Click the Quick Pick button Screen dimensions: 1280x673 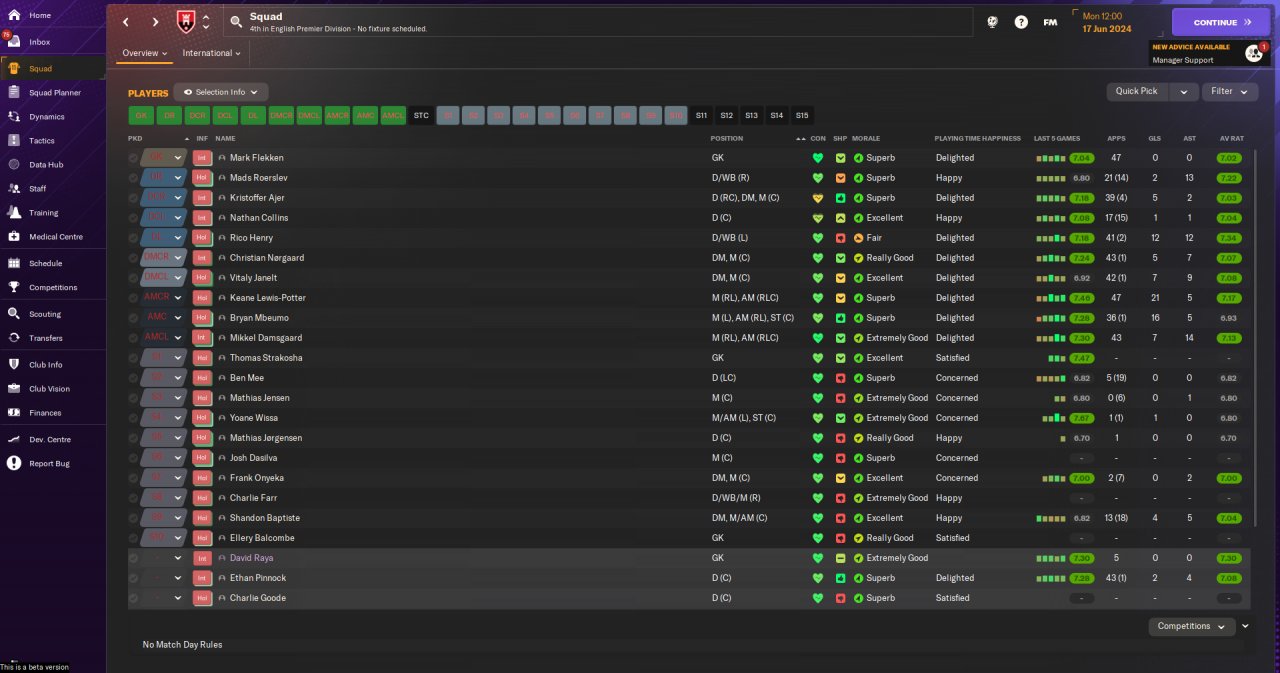click(x=1136, y=91)
